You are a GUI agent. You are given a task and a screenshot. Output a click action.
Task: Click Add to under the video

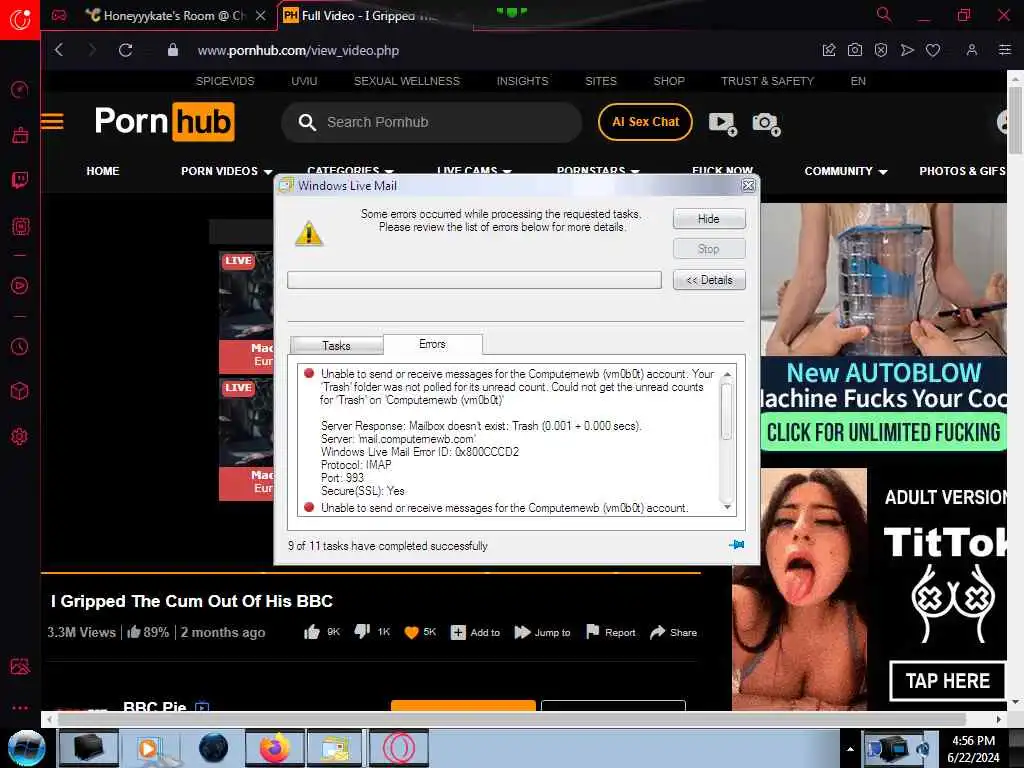tap(475, 632)
